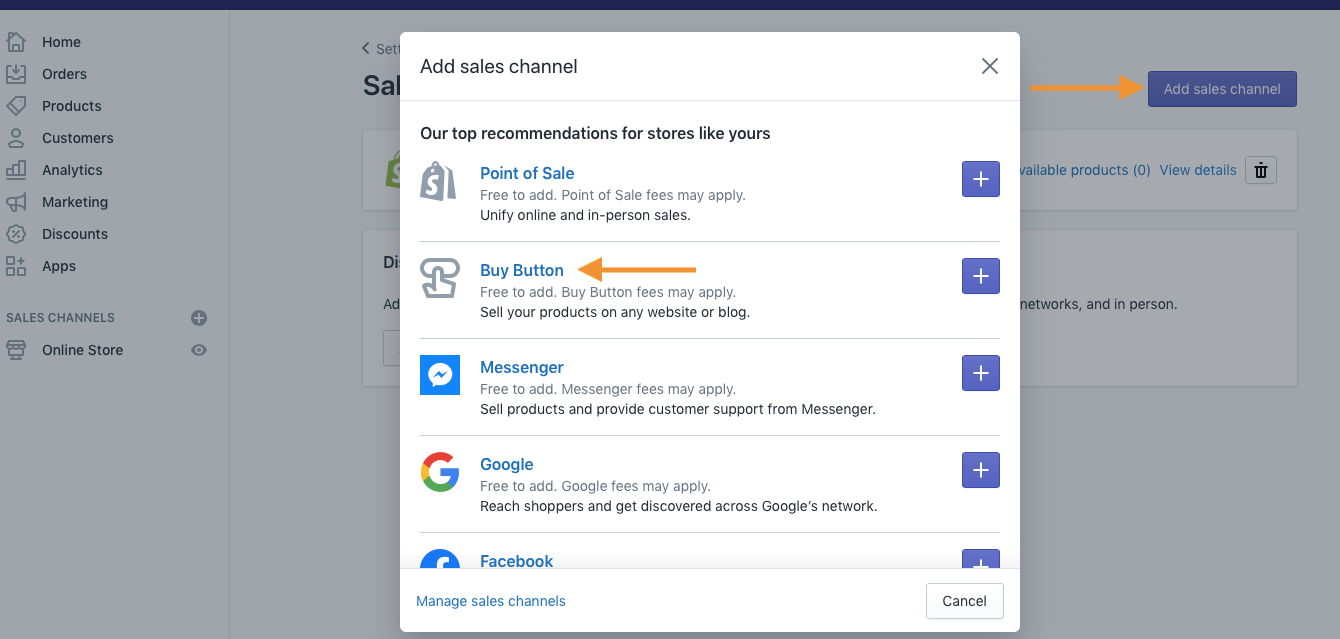
Task: Click the plus icon beside Sales Channels
Action: 199,318
